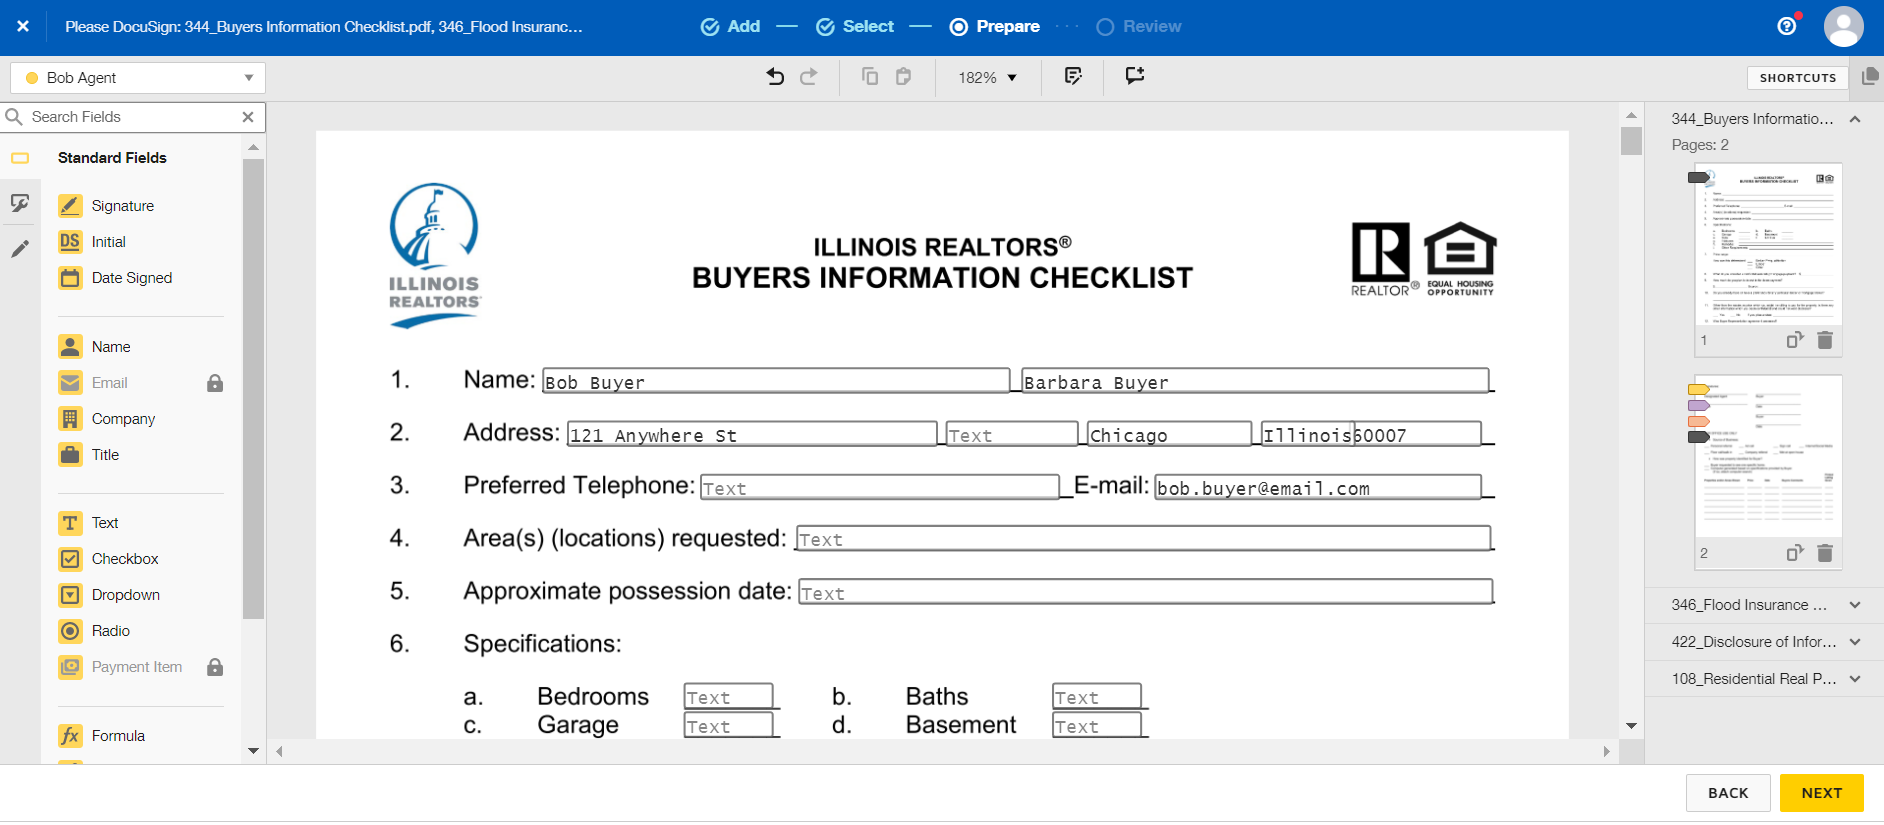The height and width of the screenshot is (825, 1884).
Task: Select the Checkbox field type
Action: coord(124,559)
